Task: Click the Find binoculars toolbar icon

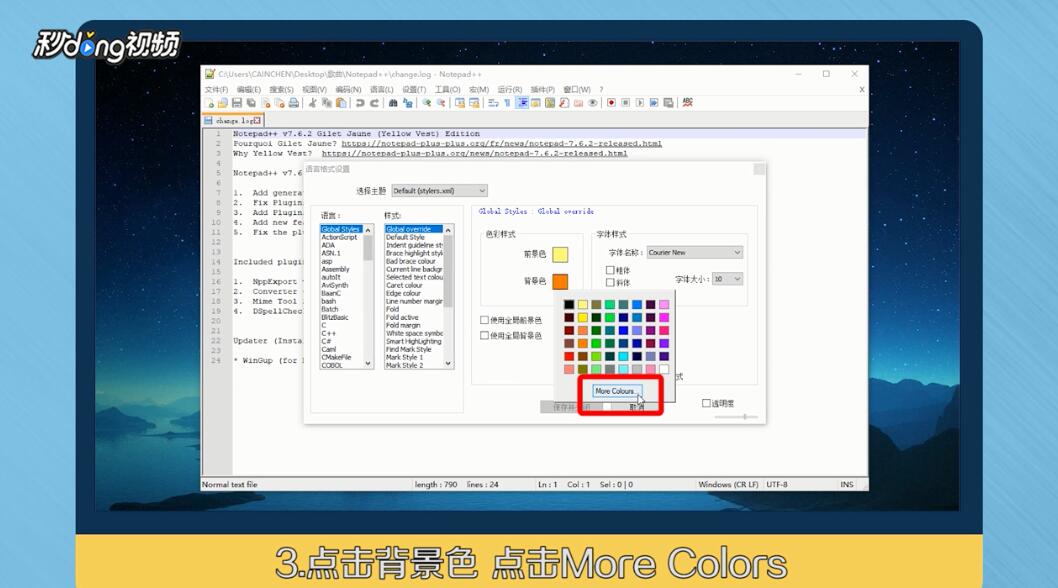Action: (393, 103)
